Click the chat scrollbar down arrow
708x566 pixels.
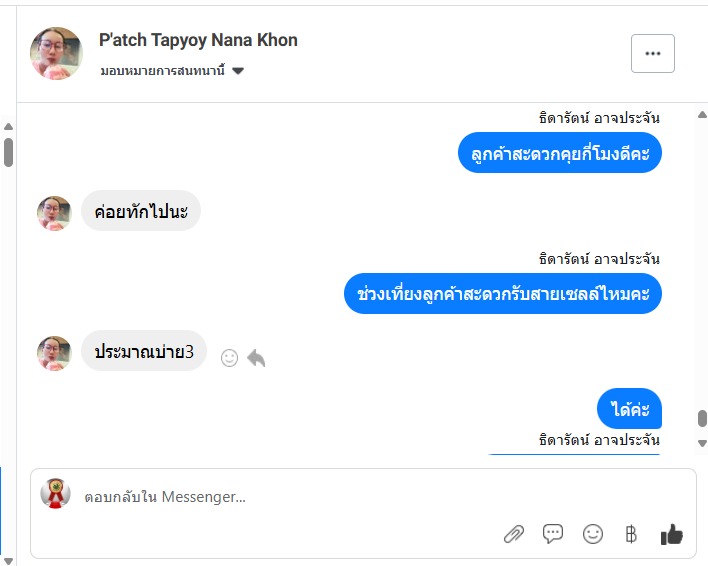coord(702,443)
